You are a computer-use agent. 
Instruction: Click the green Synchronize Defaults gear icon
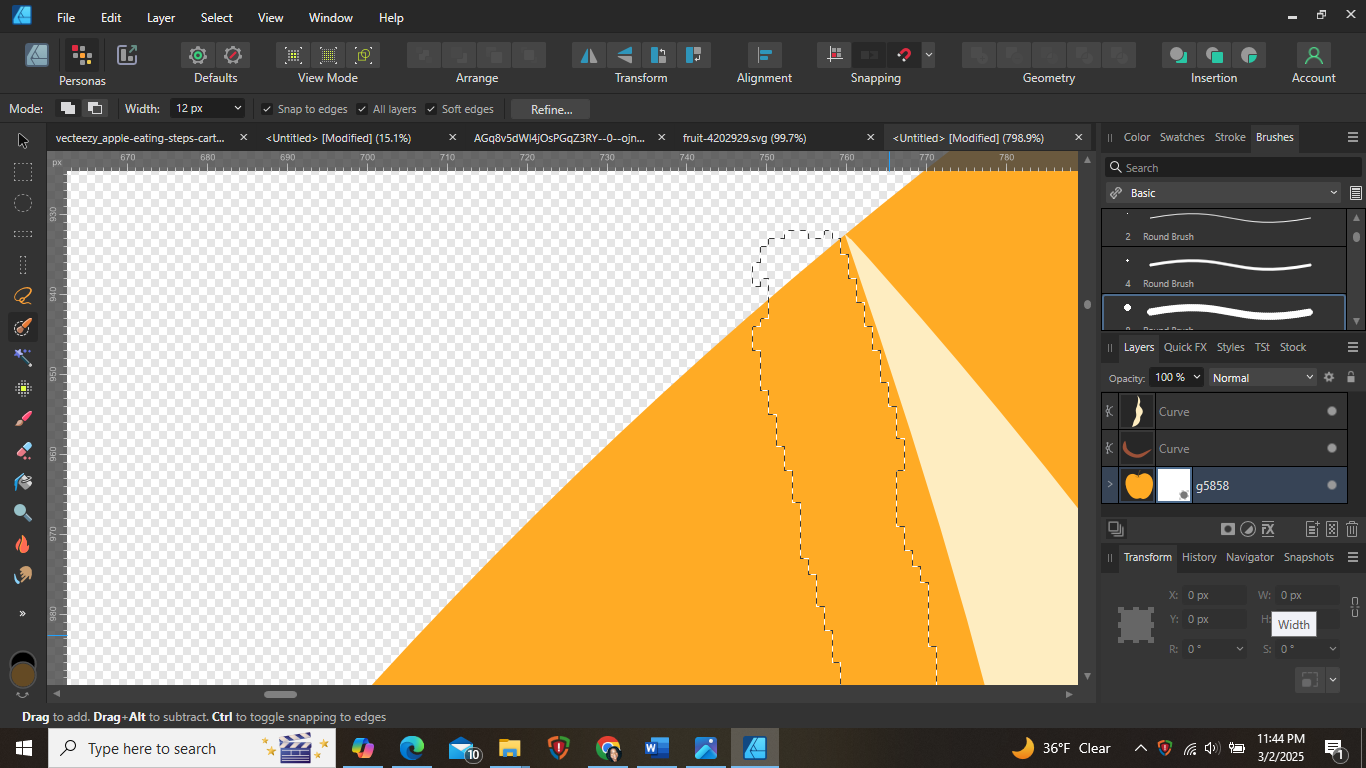click(198, 55)
